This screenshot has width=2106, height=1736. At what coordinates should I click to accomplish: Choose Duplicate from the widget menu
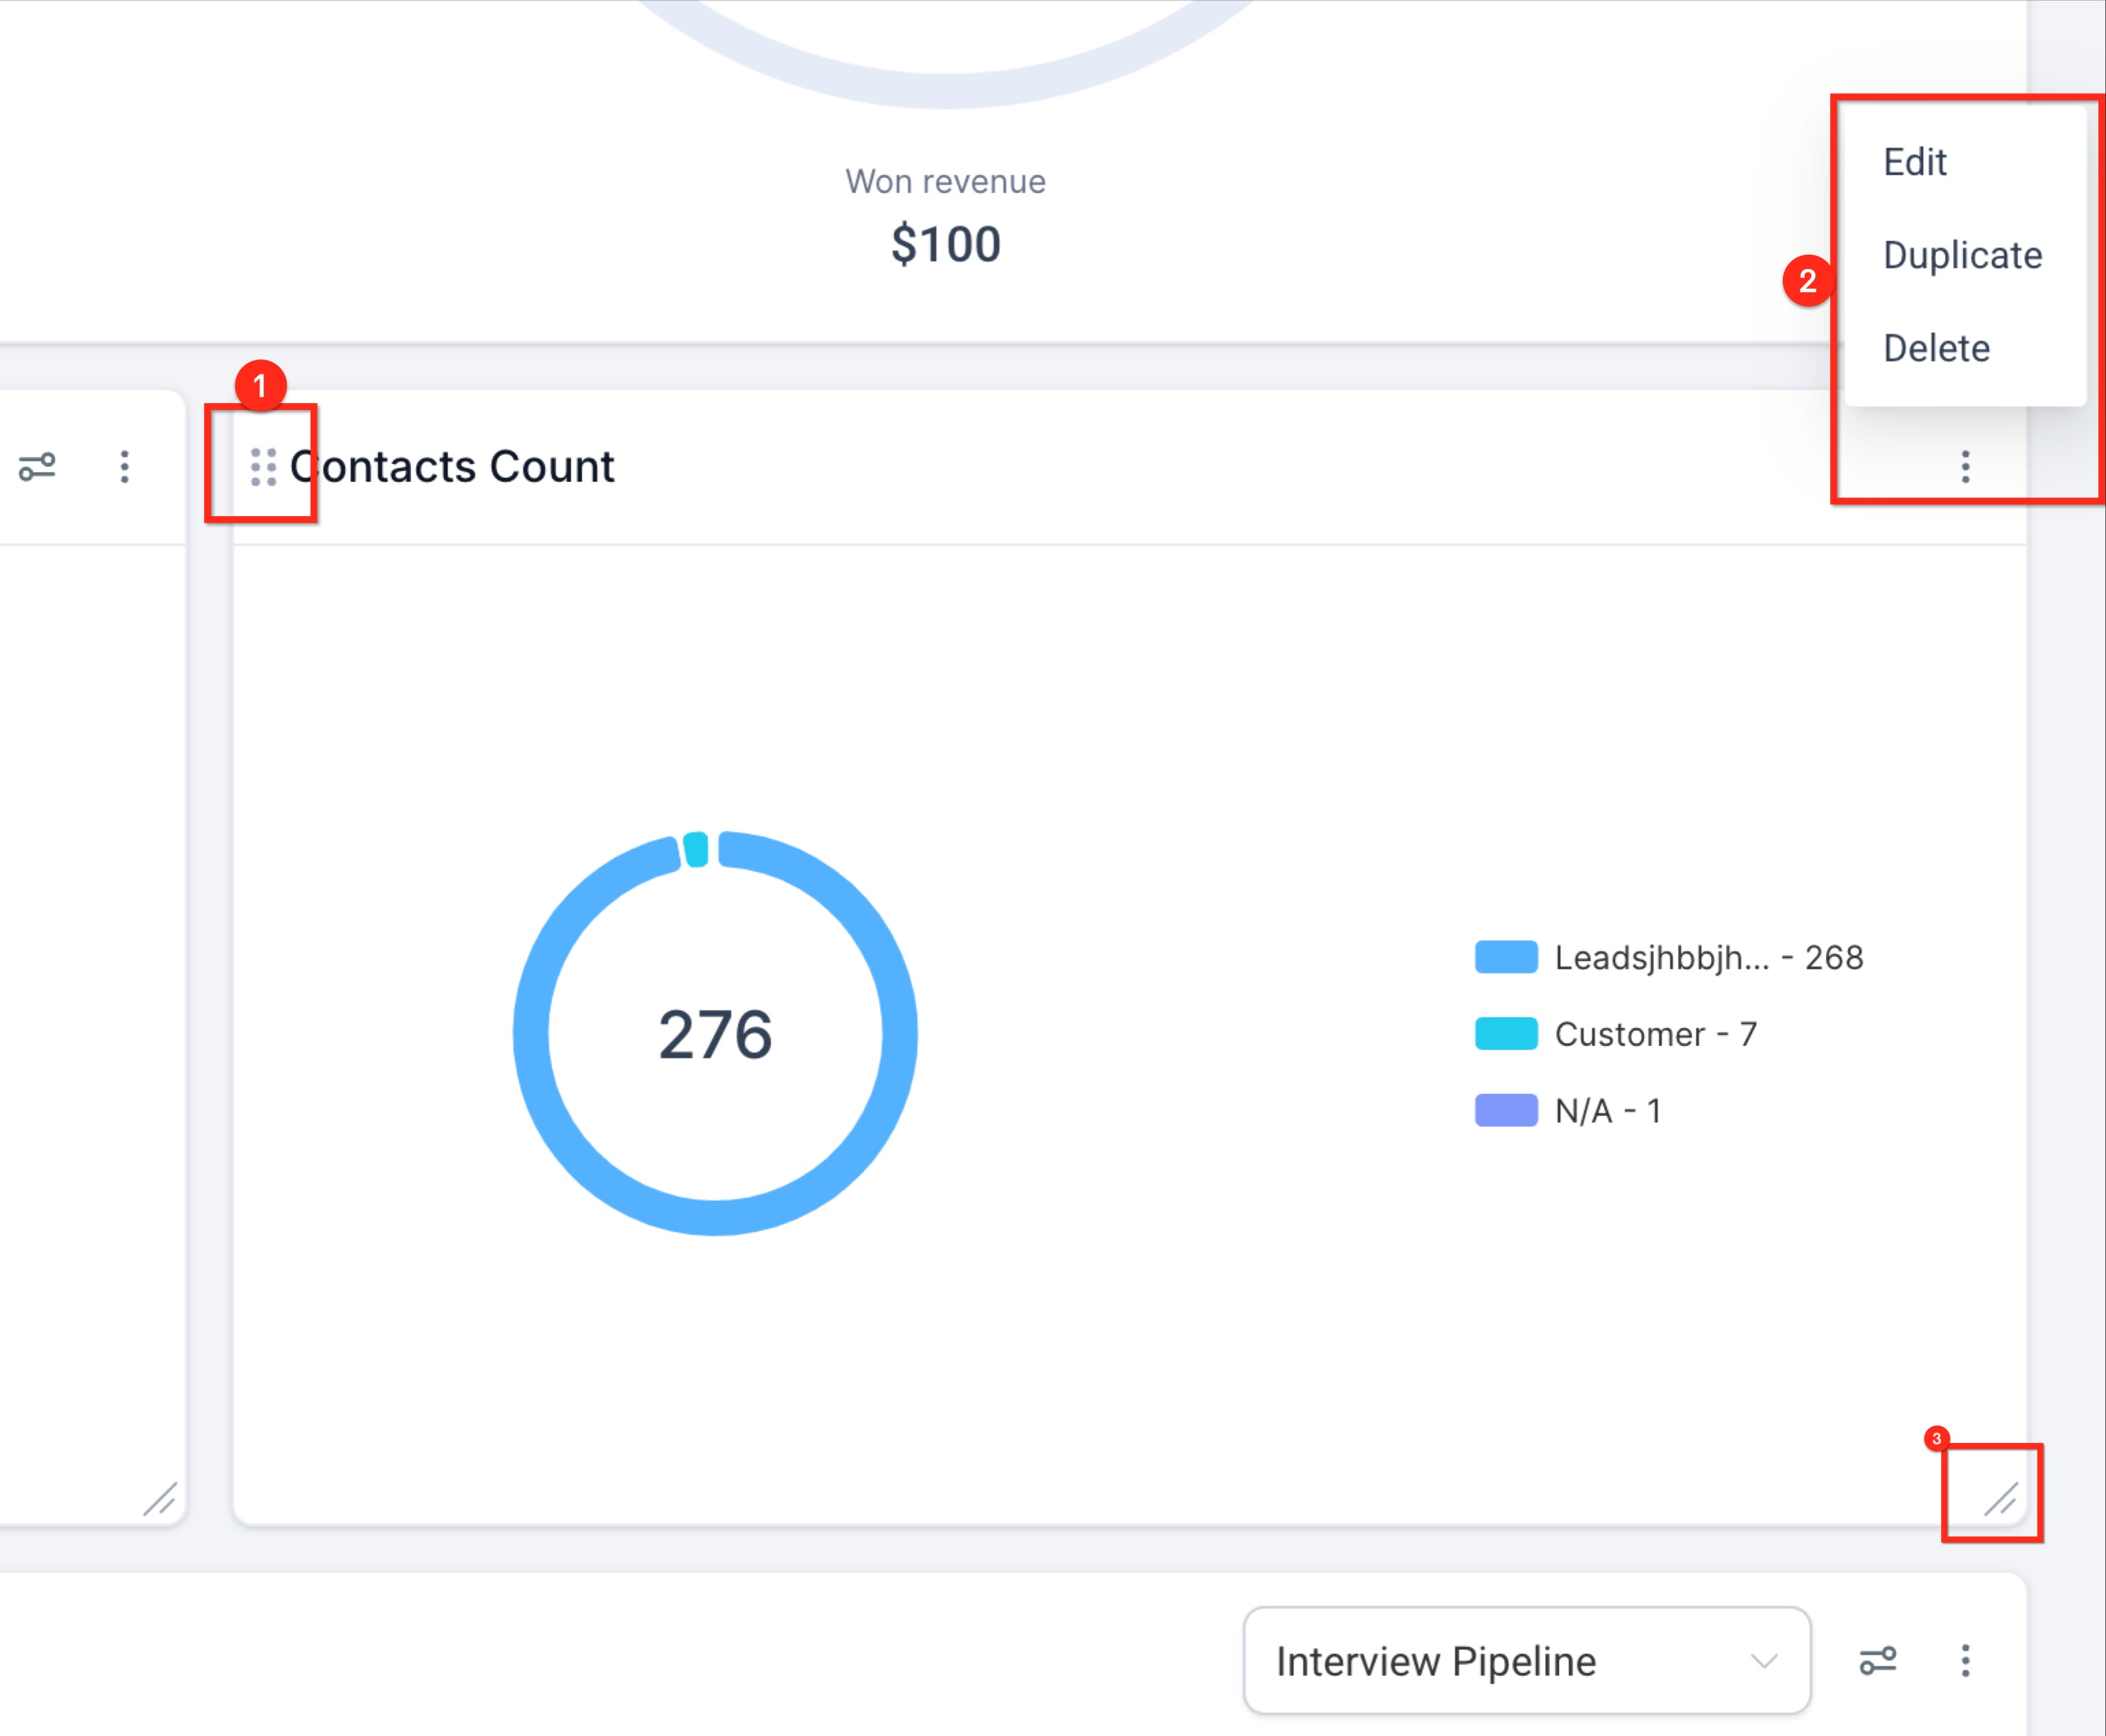click(1962, 255)
